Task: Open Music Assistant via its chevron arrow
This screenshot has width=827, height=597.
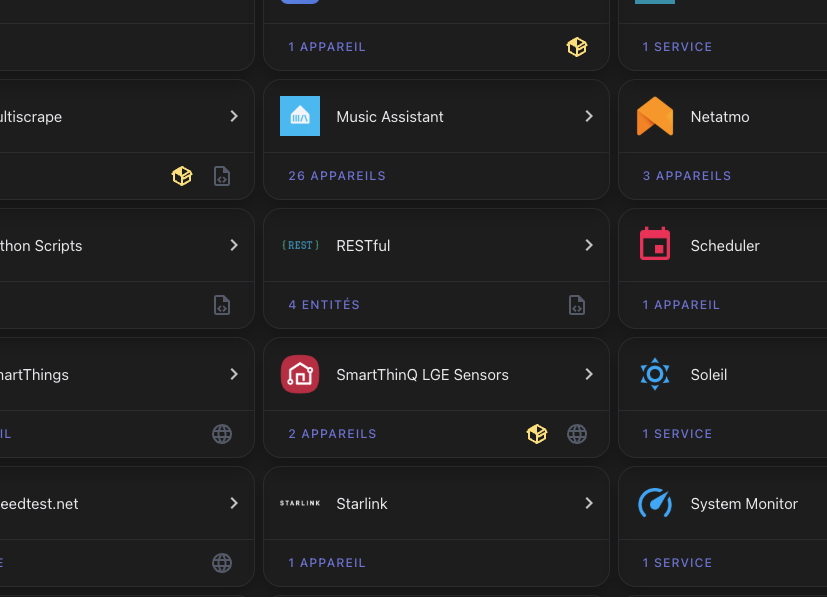Action: tap(589, 117)
